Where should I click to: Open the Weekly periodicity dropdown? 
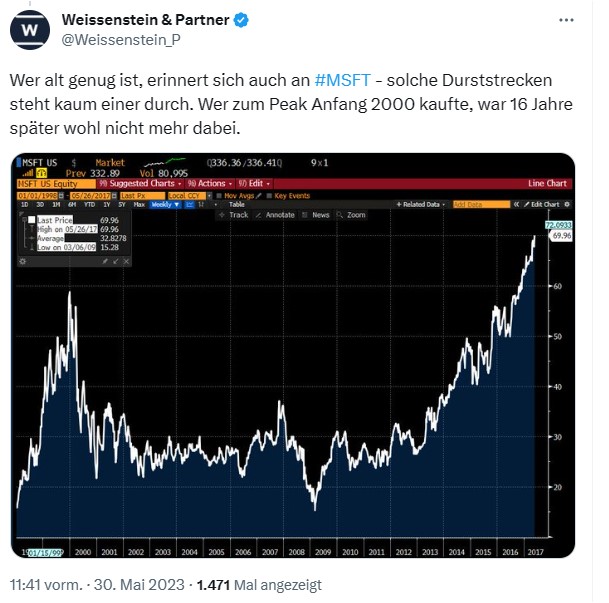(x=165, y=204)
